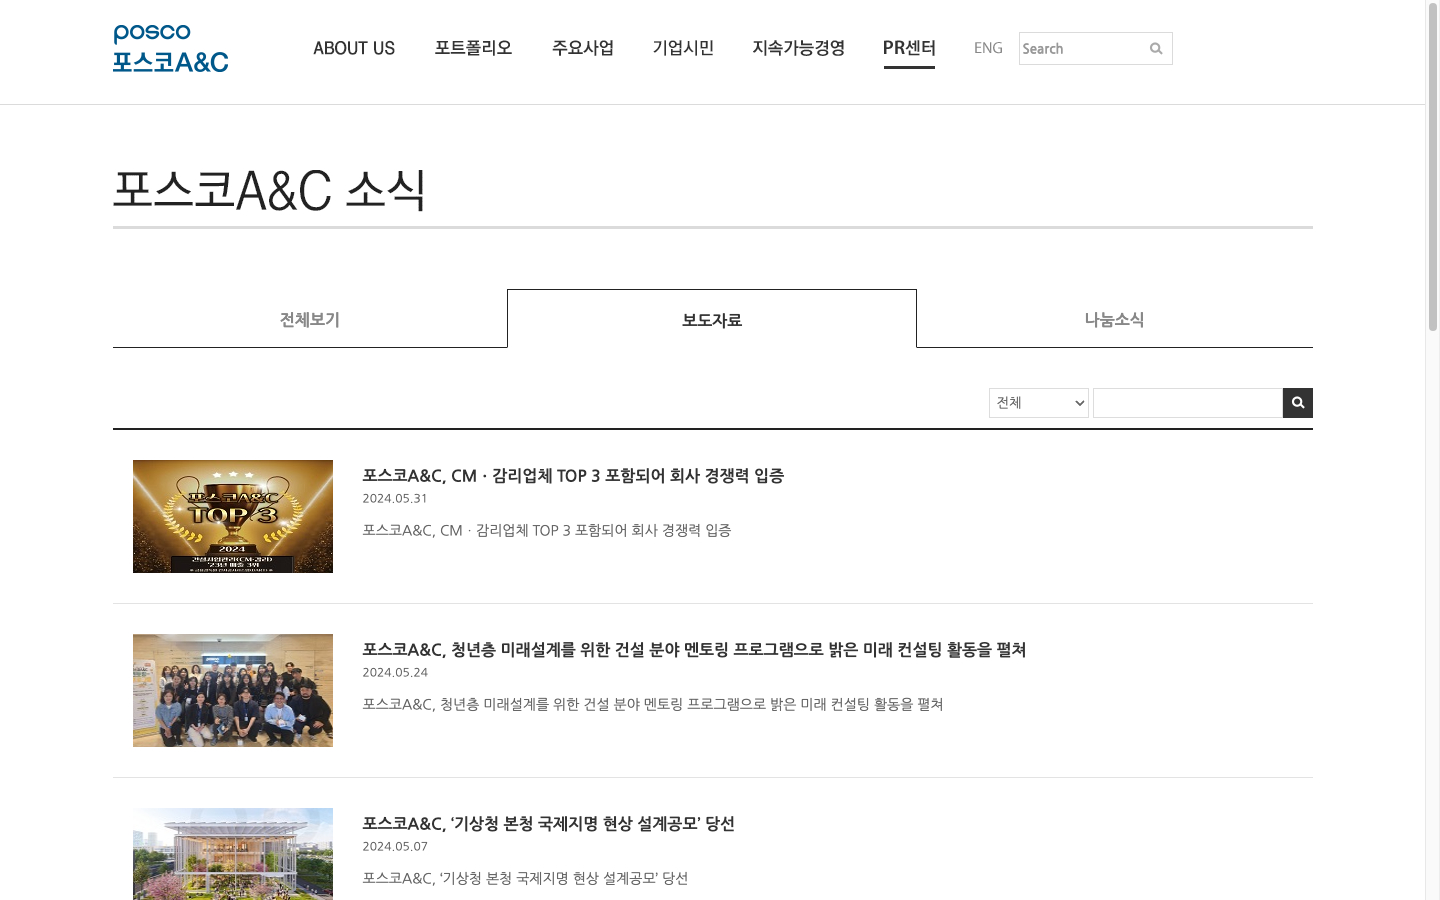Open the 기상청 building rendering thumbnail

[x=233, y=854]
